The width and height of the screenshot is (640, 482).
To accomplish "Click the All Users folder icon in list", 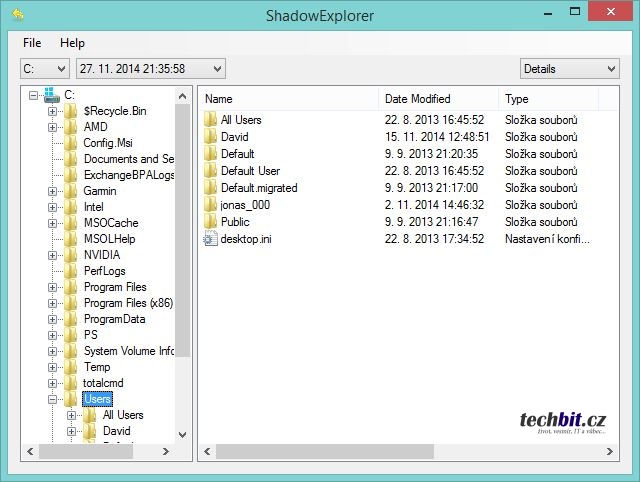I will 211,120.
